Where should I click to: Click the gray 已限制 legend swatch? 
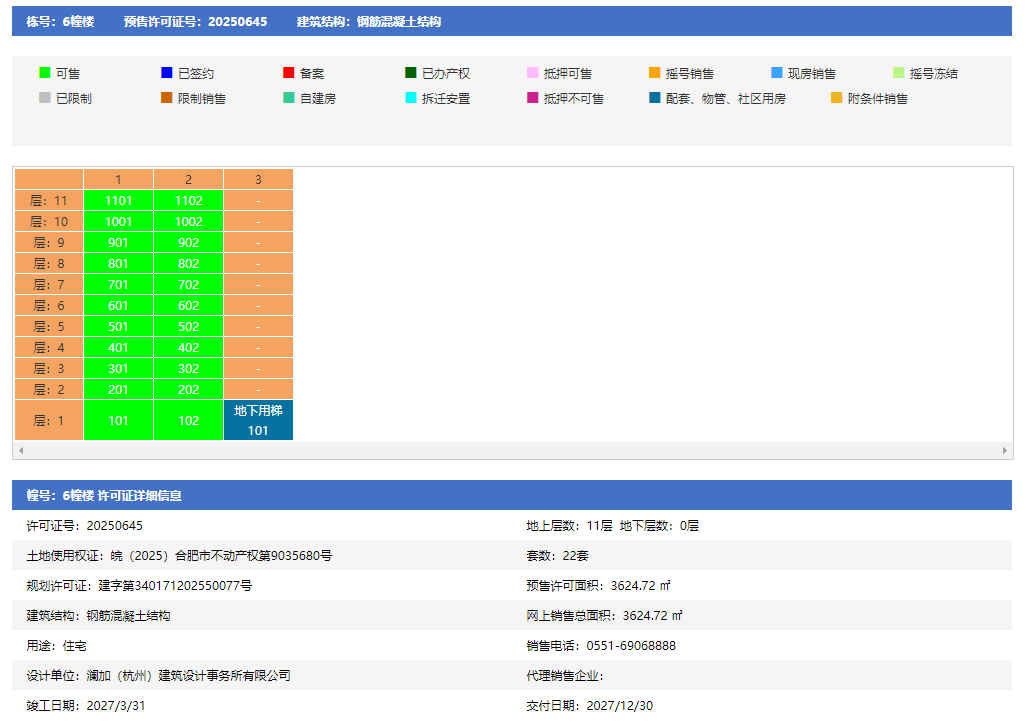pyautogui.click(x=44, y=98)
